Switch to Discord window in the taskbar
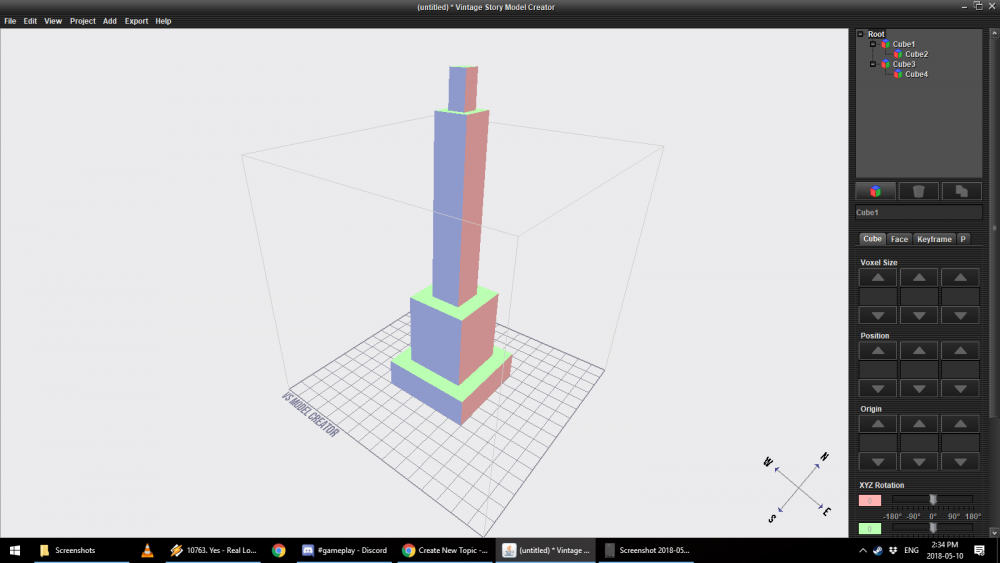 tap(345, 550)
